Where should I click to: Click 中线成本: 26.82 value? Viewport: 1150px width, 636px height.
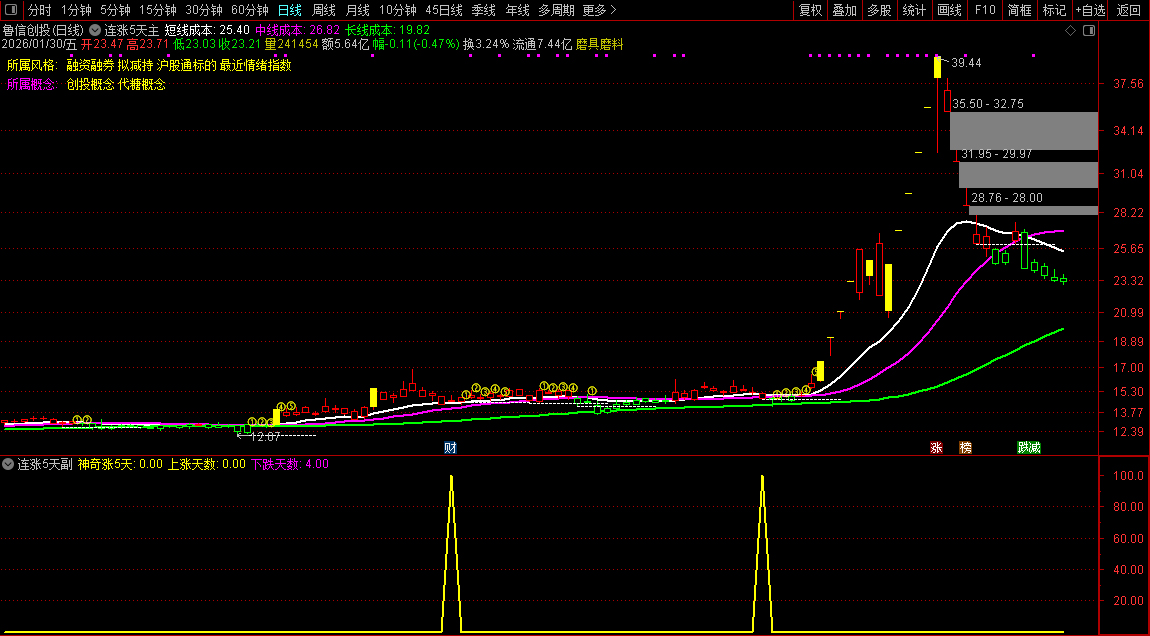(297, 31)
